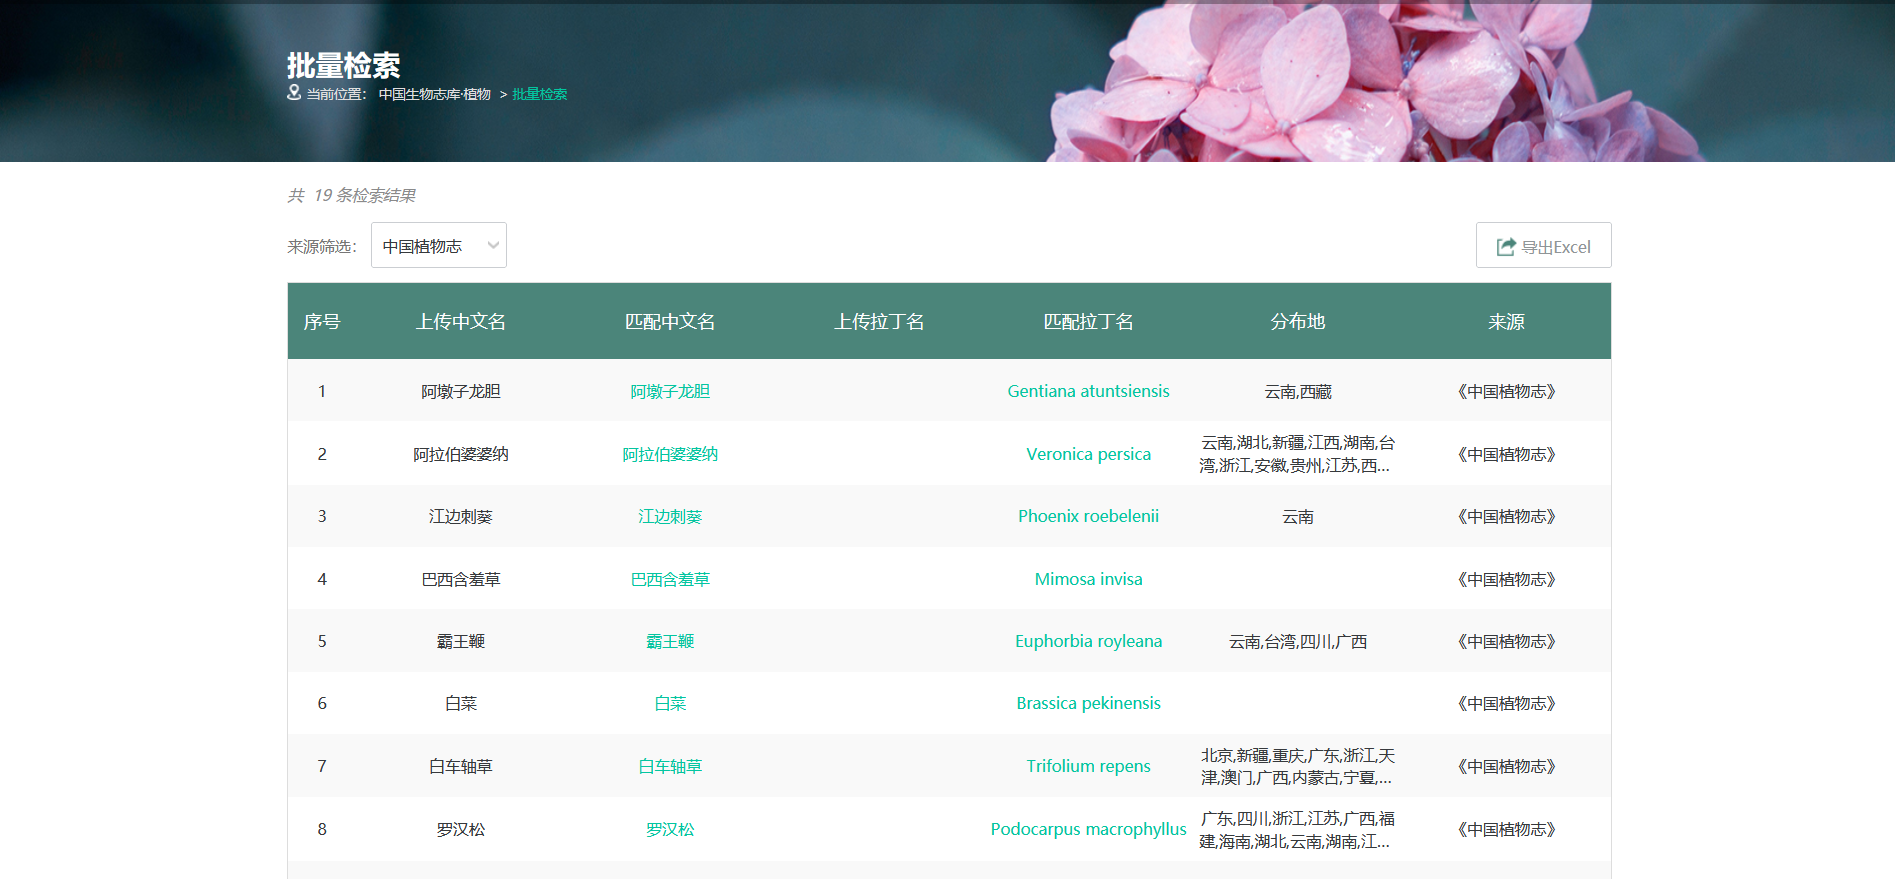Screen dimensions: 1895x879
Task: Select uploaded name cell 白车轴草
Action: [x=461, y=767]
